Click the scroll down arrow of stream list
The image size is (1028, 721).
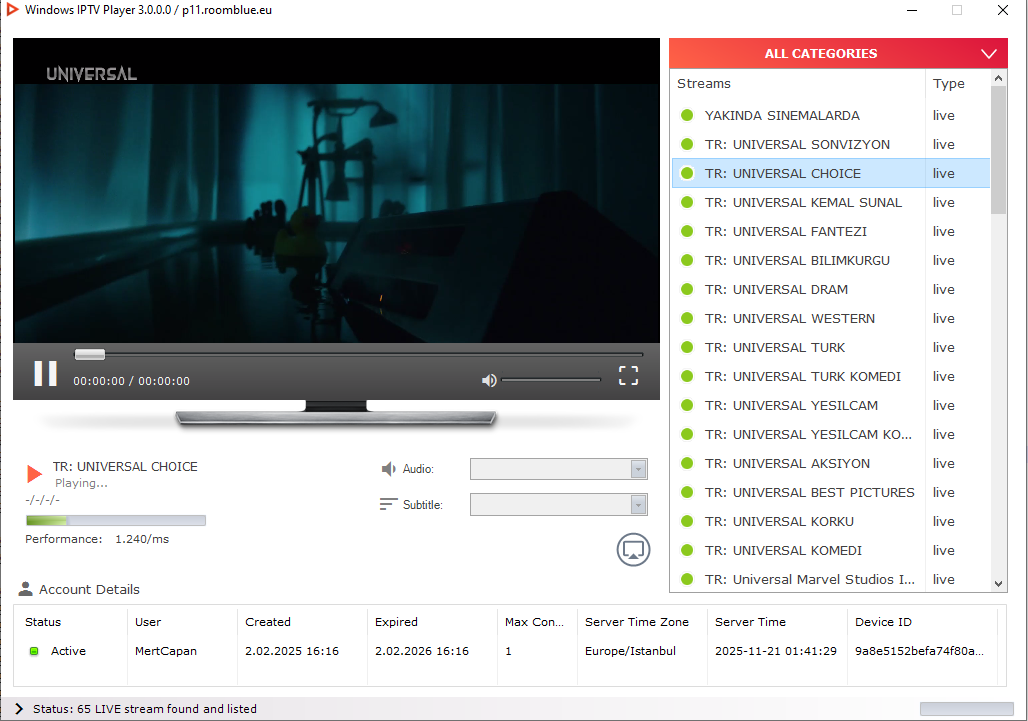(998, 583)
